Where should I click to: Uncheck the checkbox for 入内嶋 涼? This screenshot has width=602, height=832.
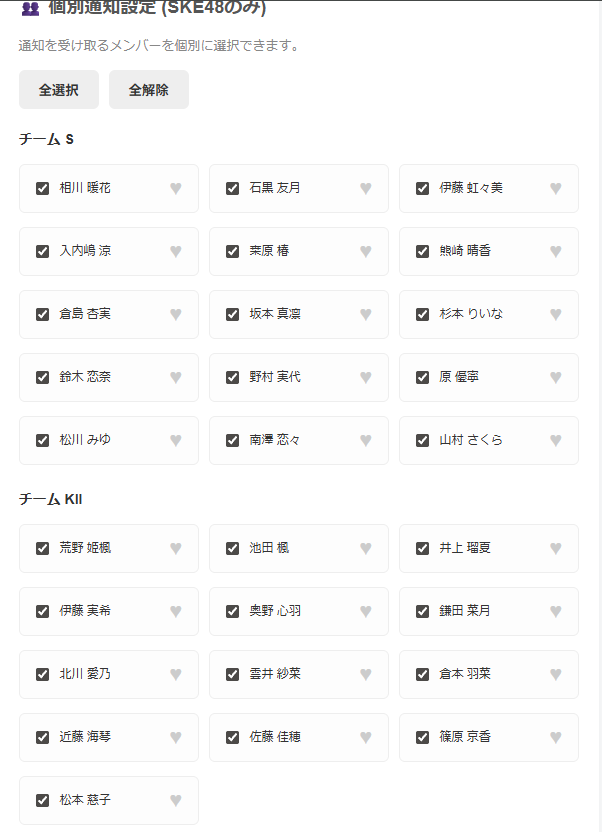tap(42, 251)
